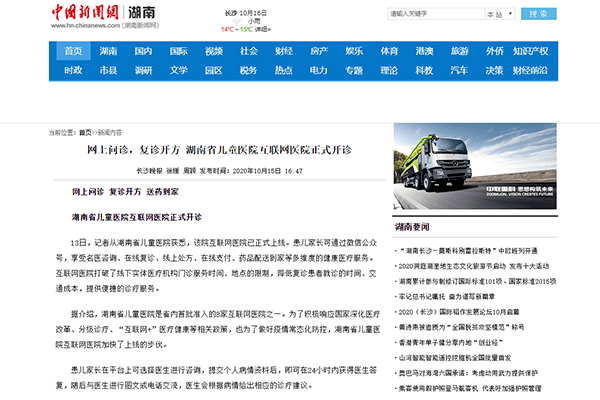Open the 牢记总书记嘱托 news link
Viewport: 600px width, 400px height.
point(447,297)
